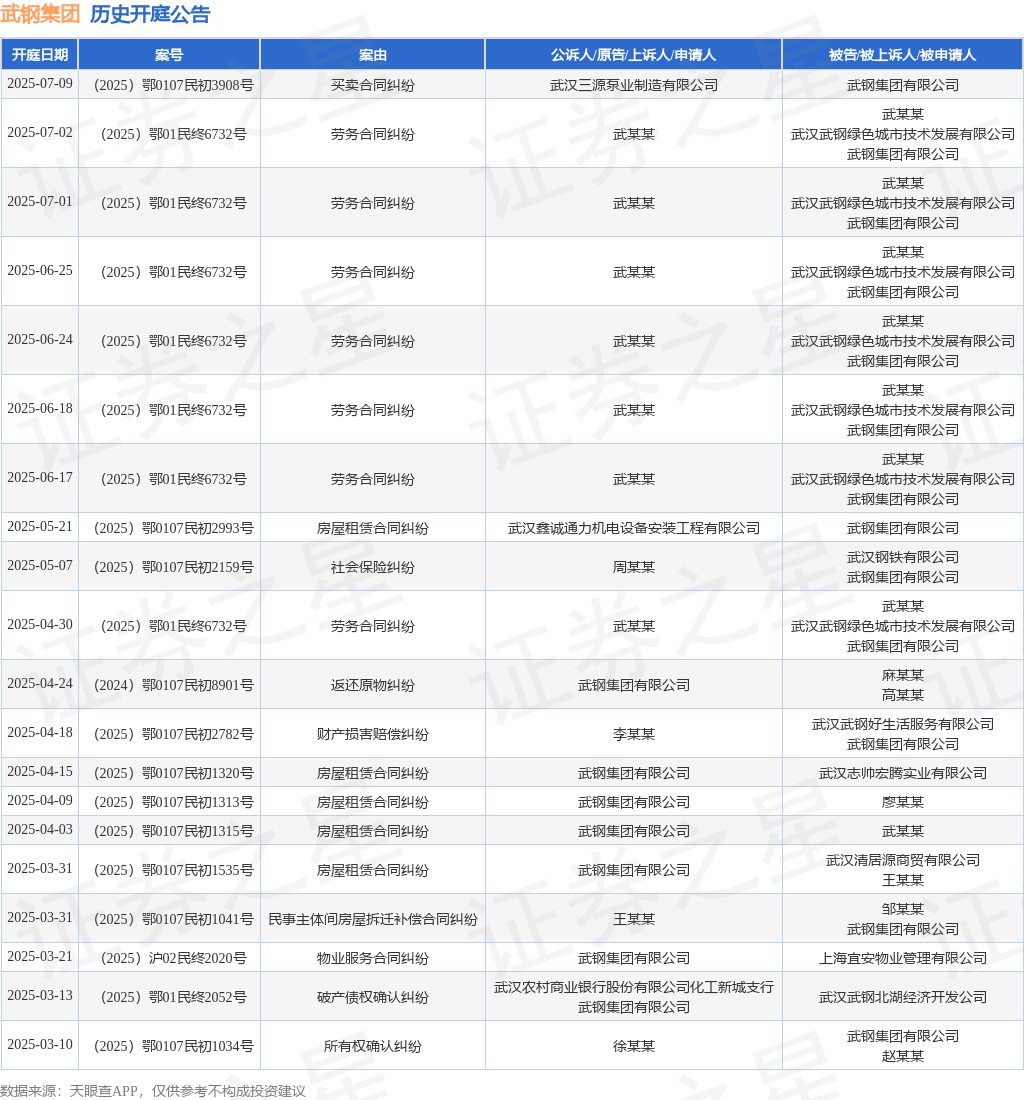Click the date 2025-04-30
The image size is (1024, 1100).
point(40,624)
